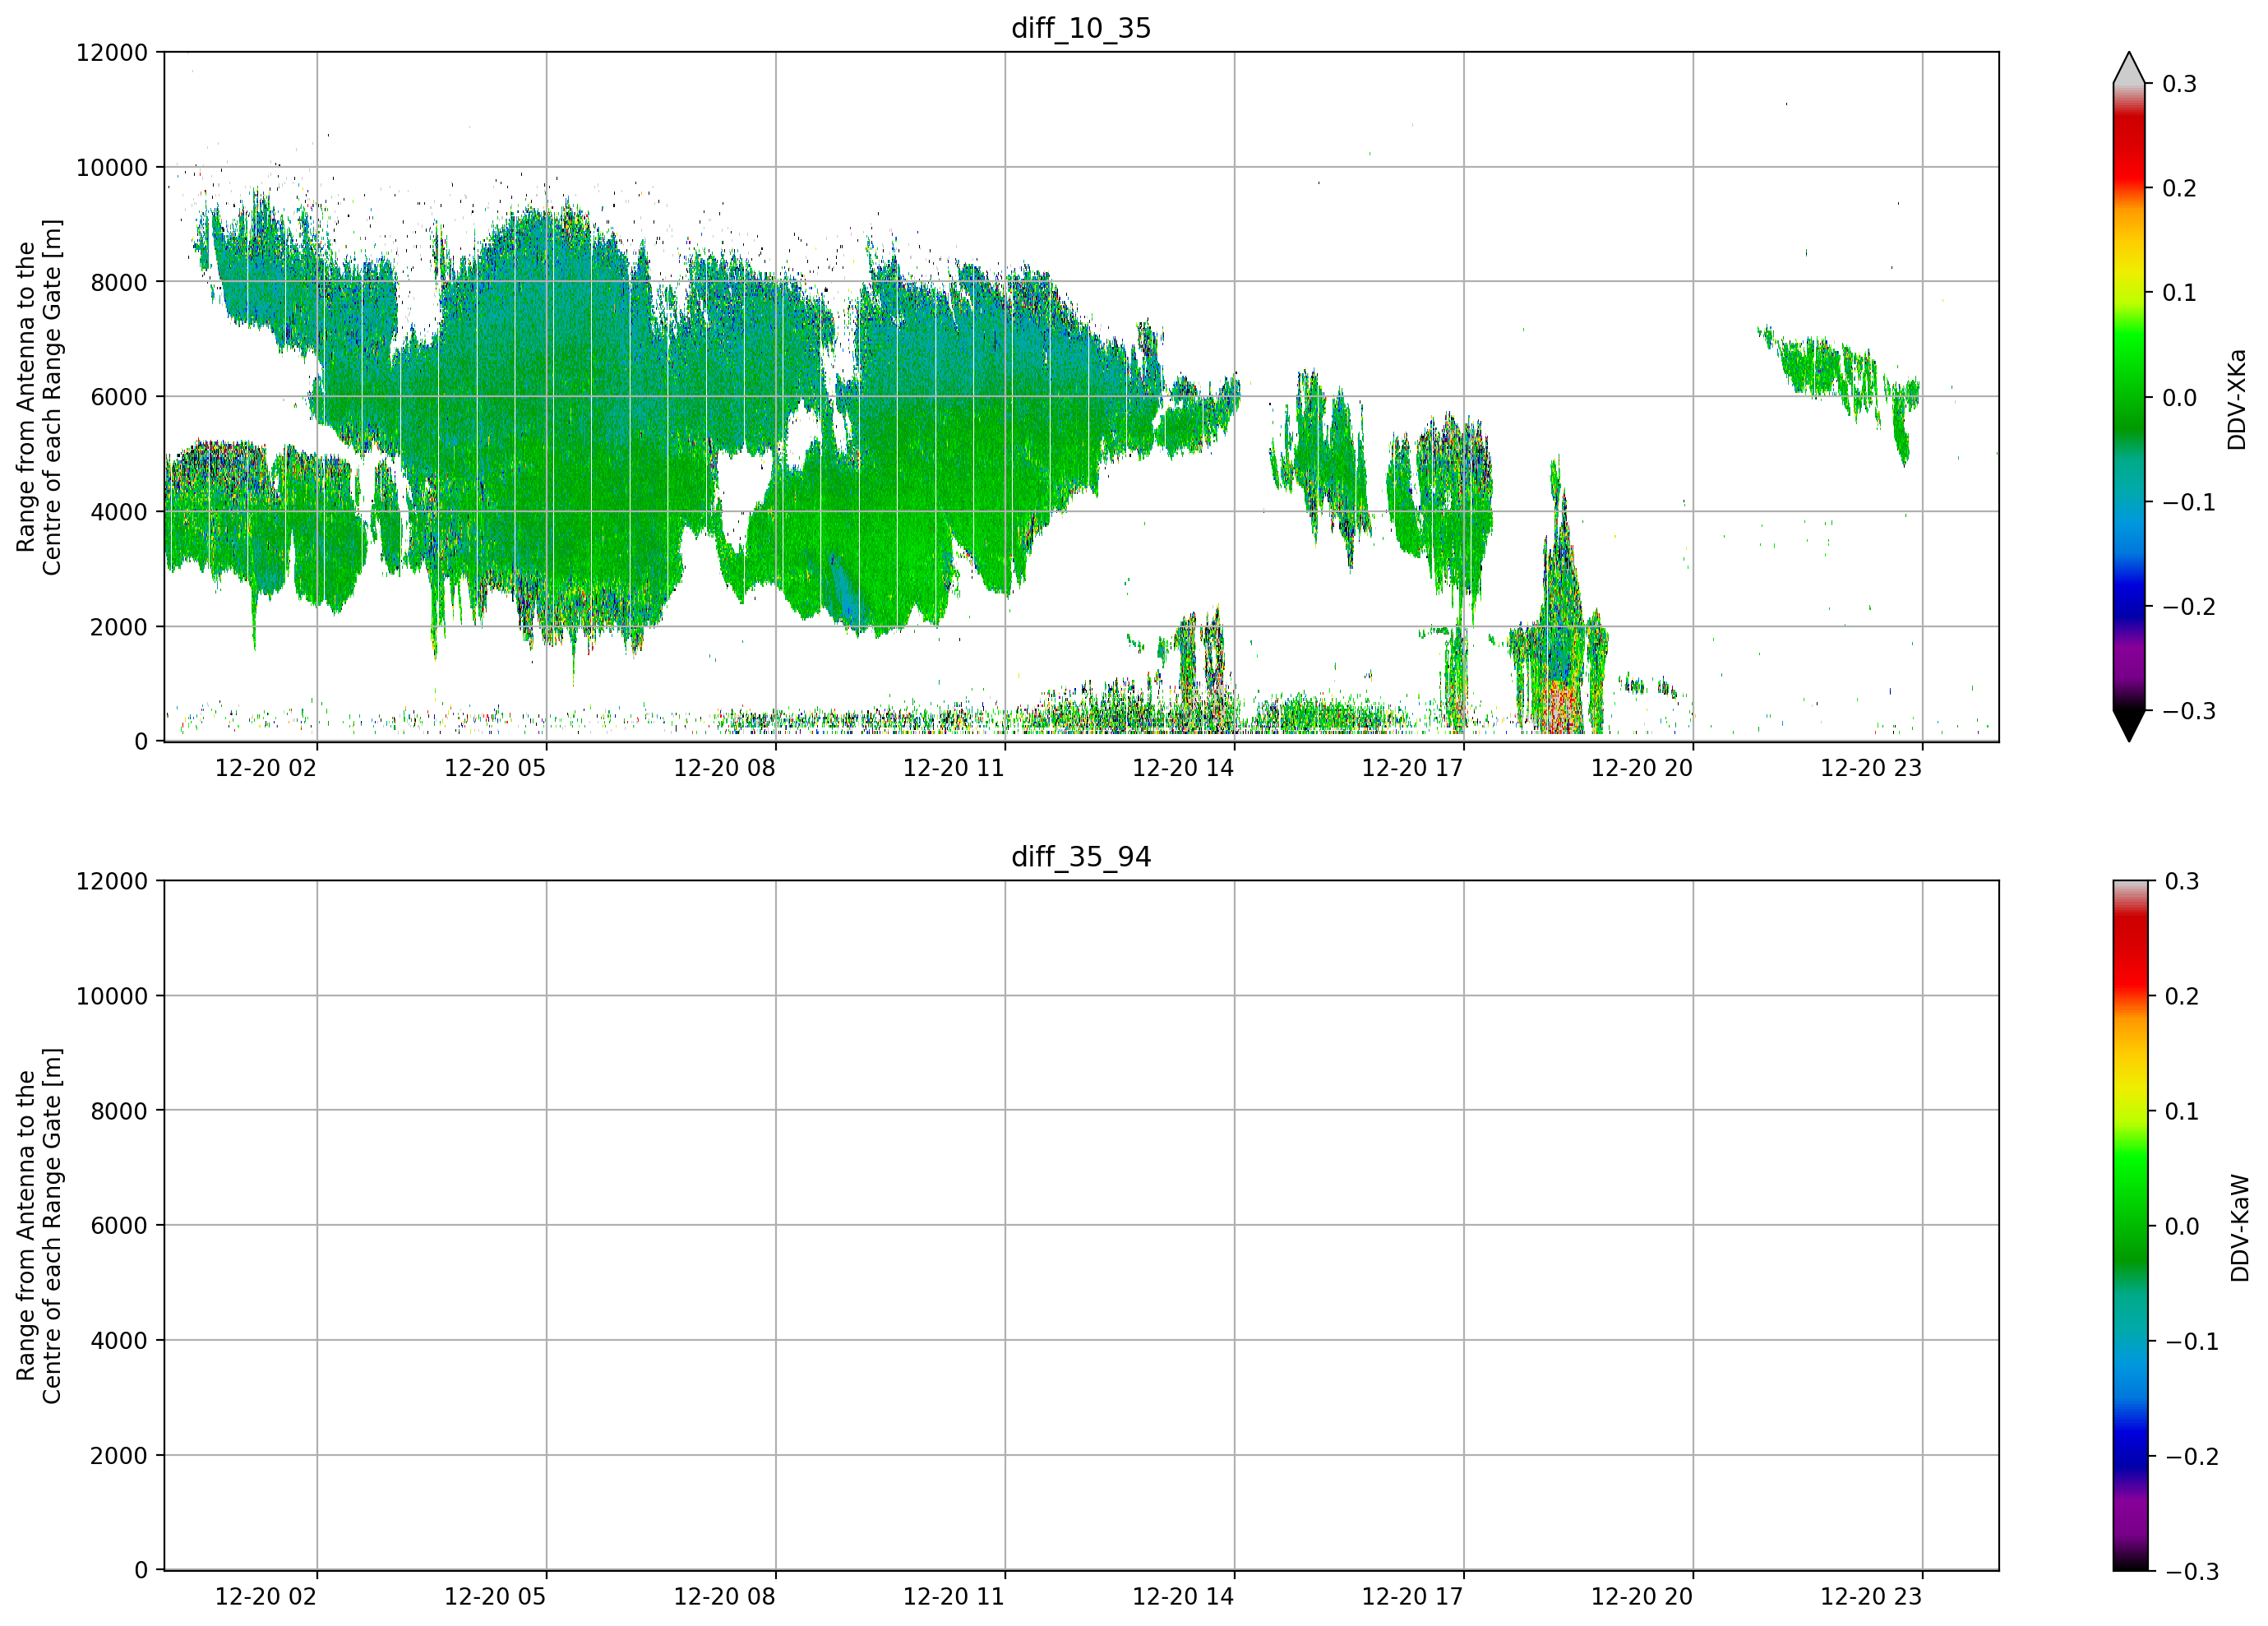Click the 0.0 tick on DDV-KaW colorbar

point(2182,1226)
